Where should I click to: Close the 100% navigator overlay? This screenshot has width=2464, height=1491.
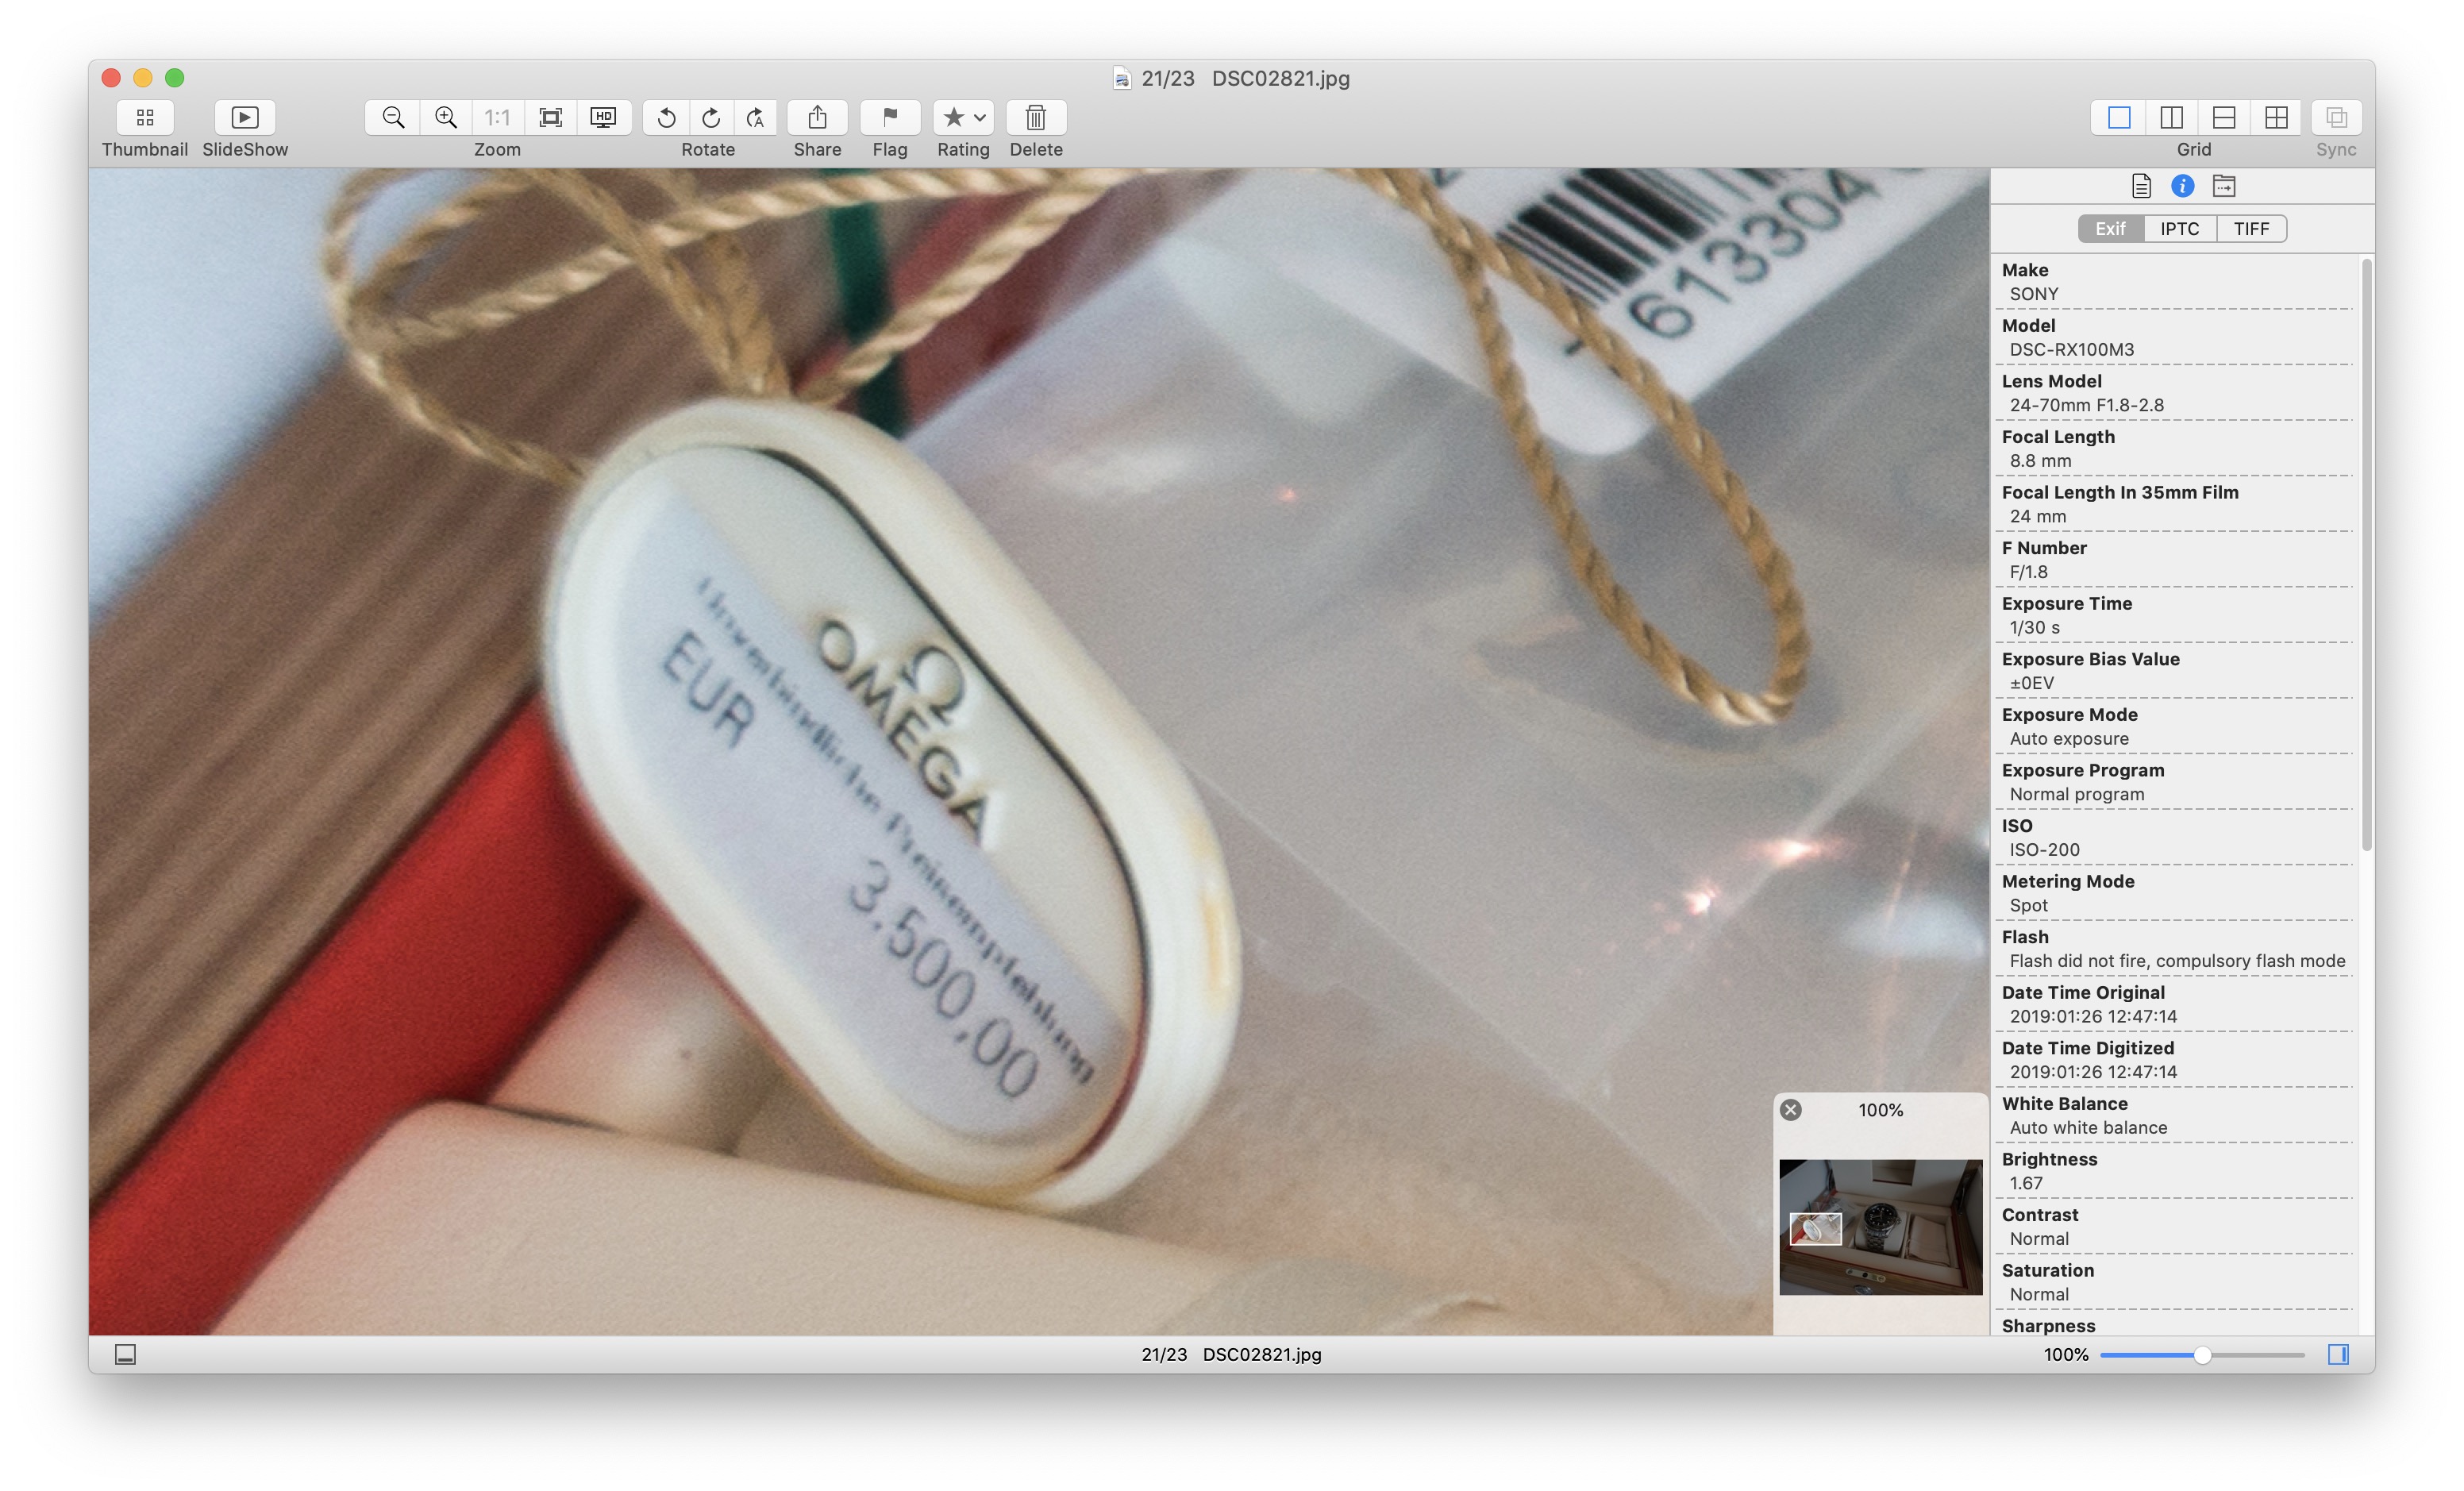point(1791,1110)
